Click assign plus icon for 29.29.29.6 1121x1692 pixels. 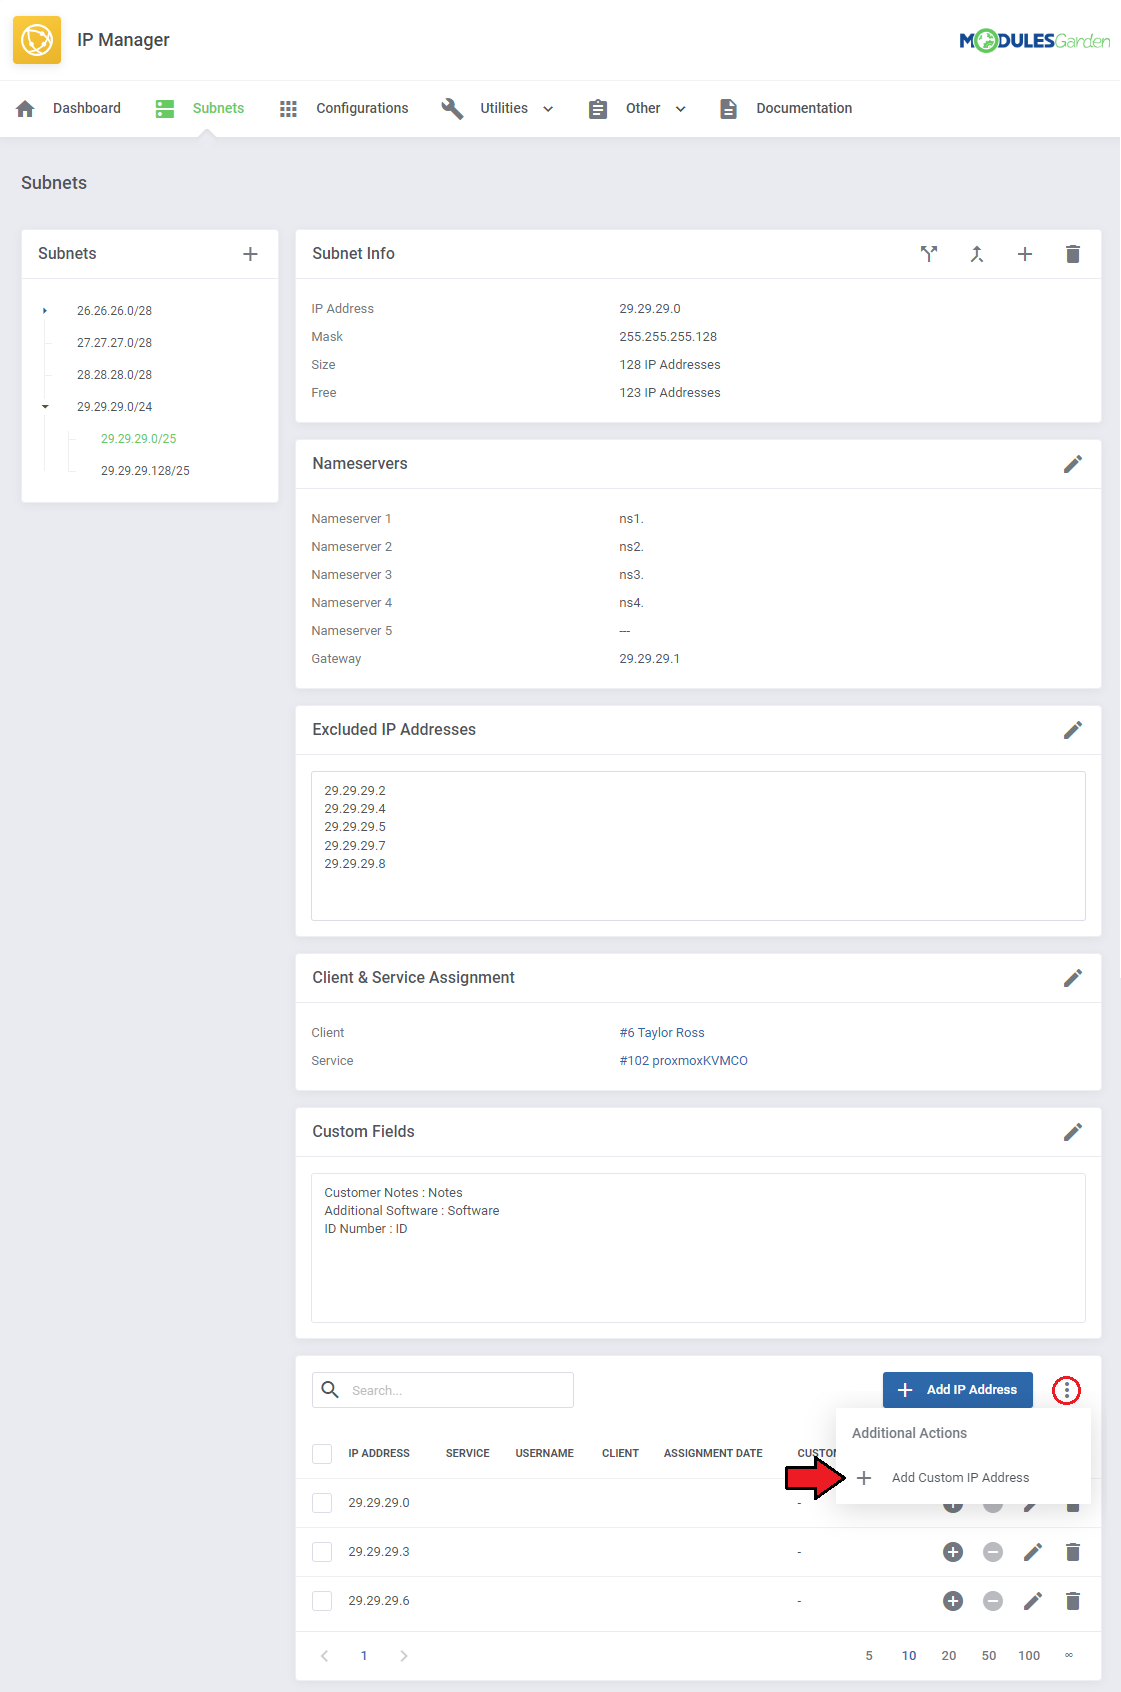(953, 1601)
